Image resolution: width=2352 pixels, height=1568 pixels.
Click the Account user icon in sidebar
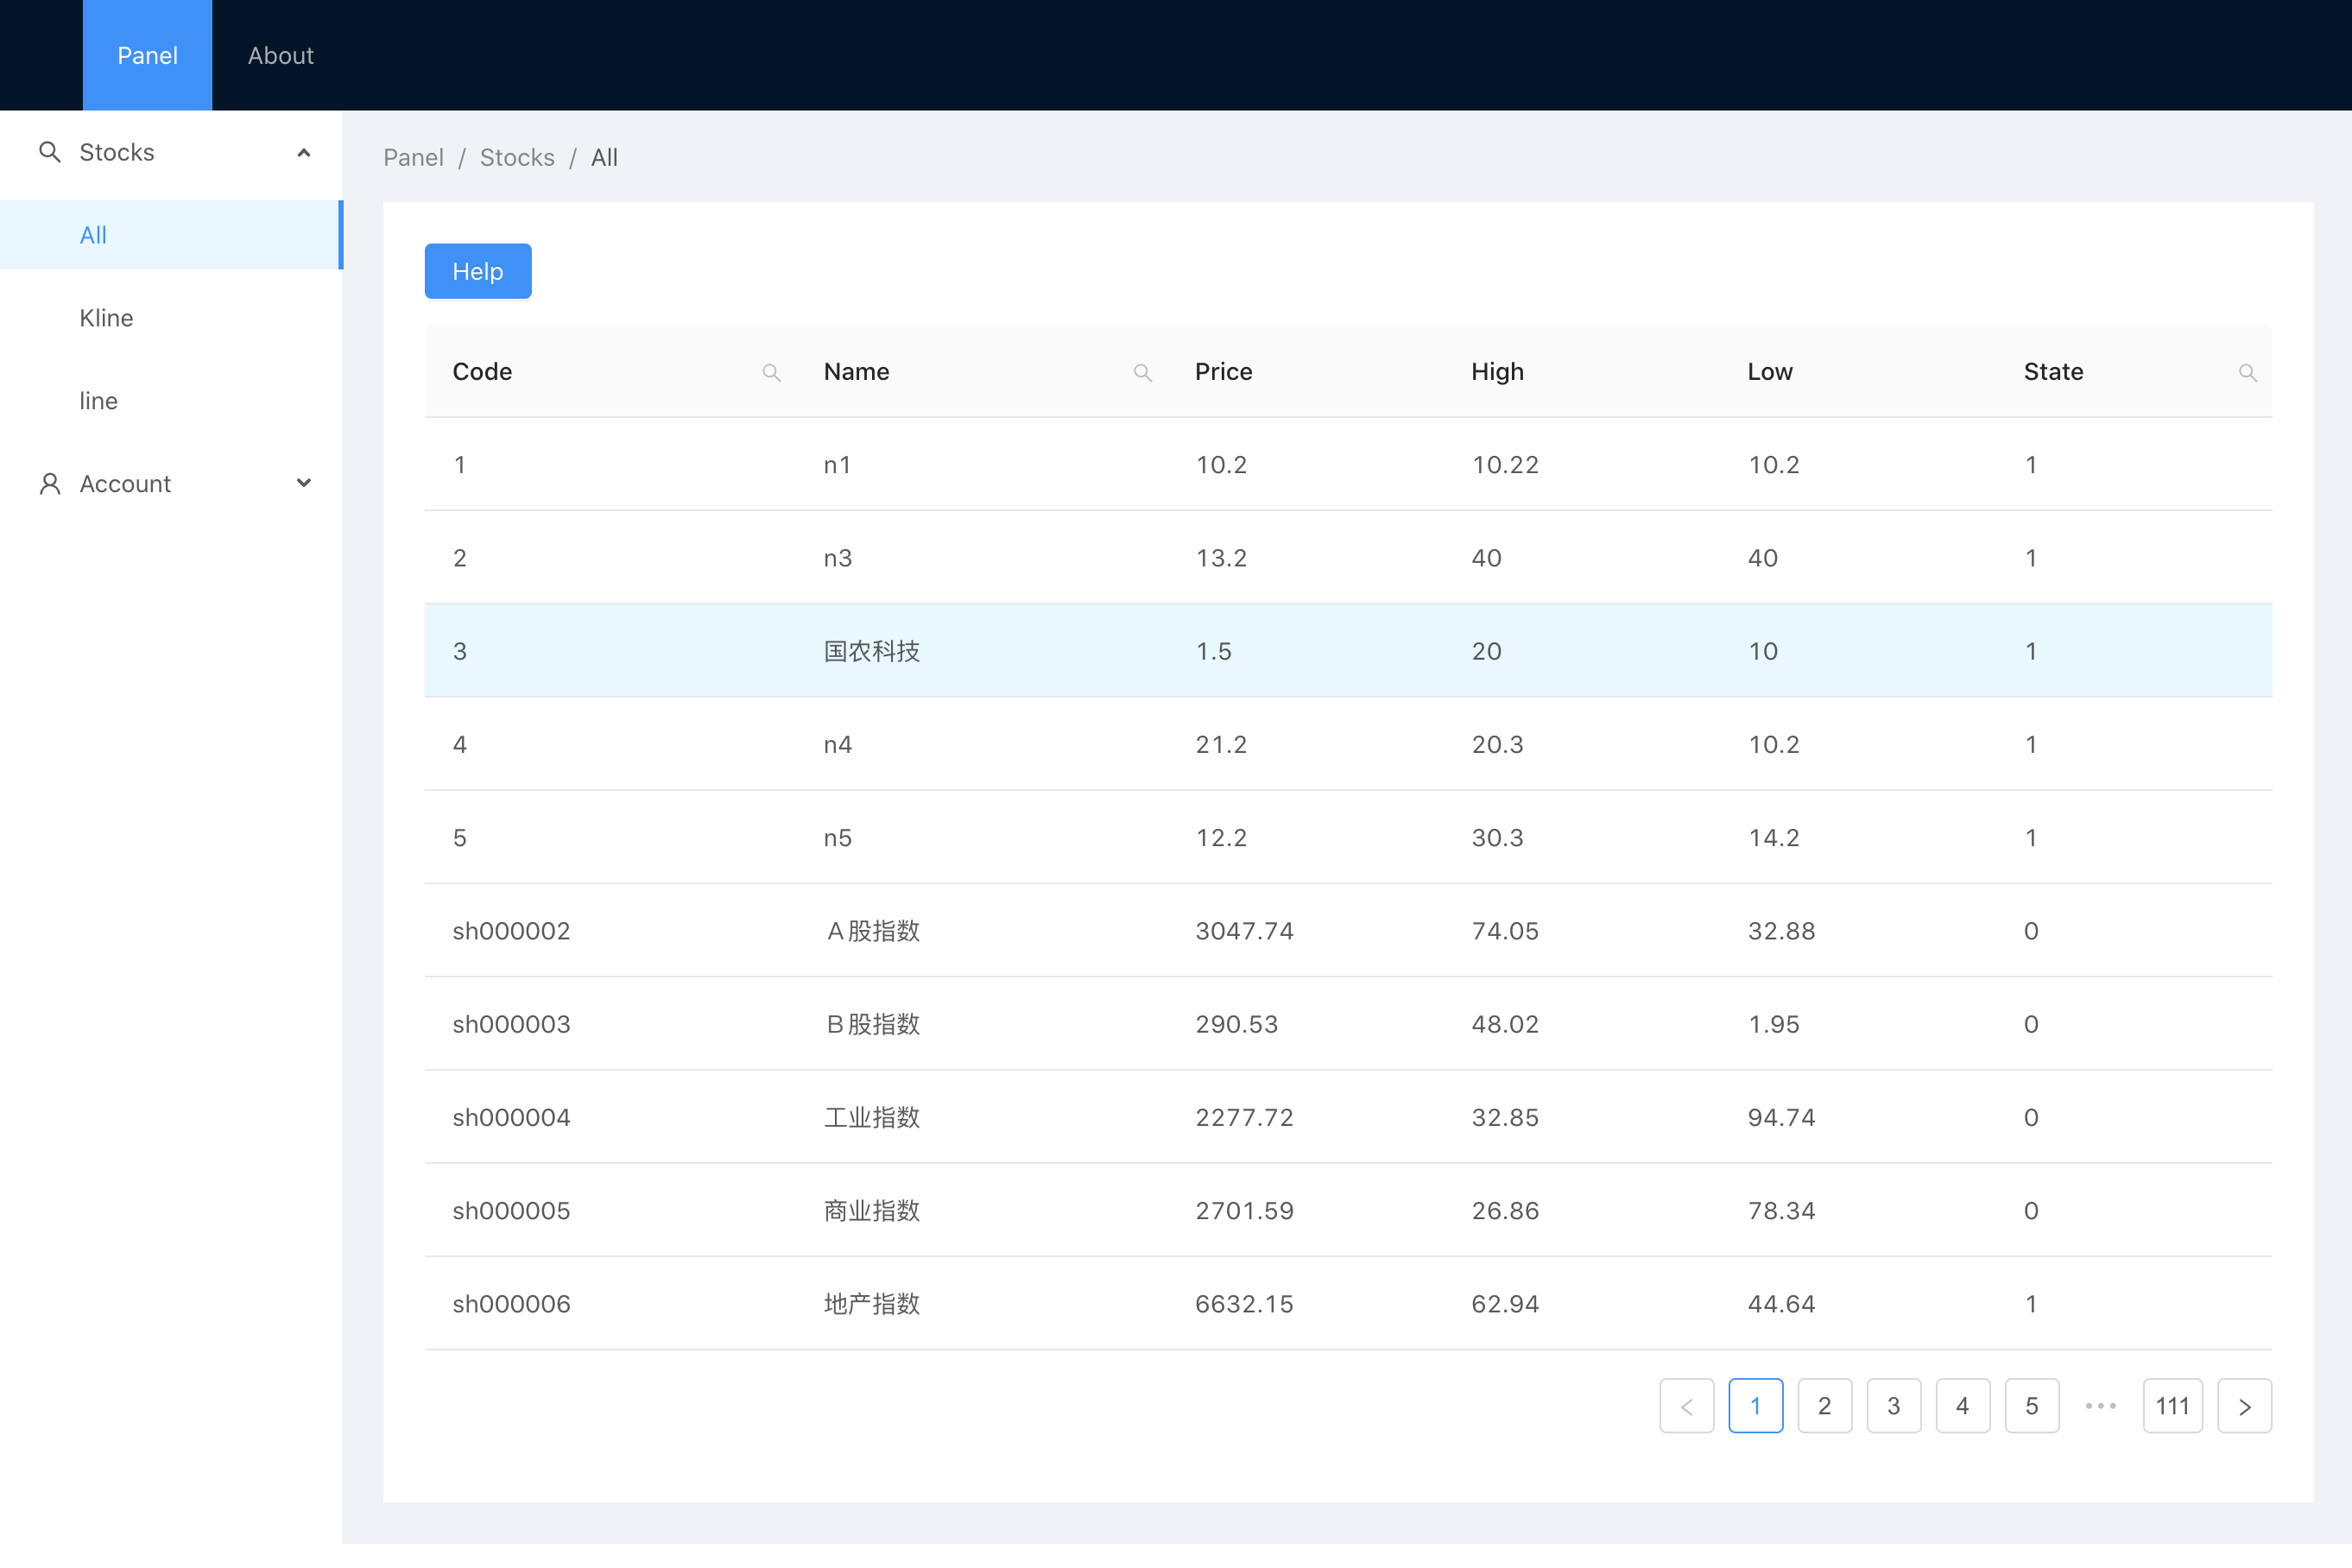(49, 484)
